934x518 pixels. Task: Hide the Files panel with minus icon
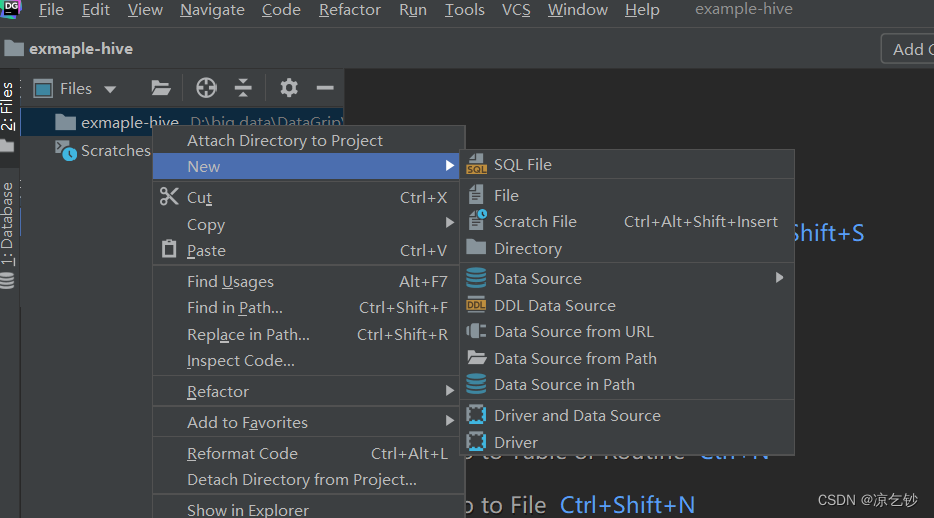click(325, 88)
